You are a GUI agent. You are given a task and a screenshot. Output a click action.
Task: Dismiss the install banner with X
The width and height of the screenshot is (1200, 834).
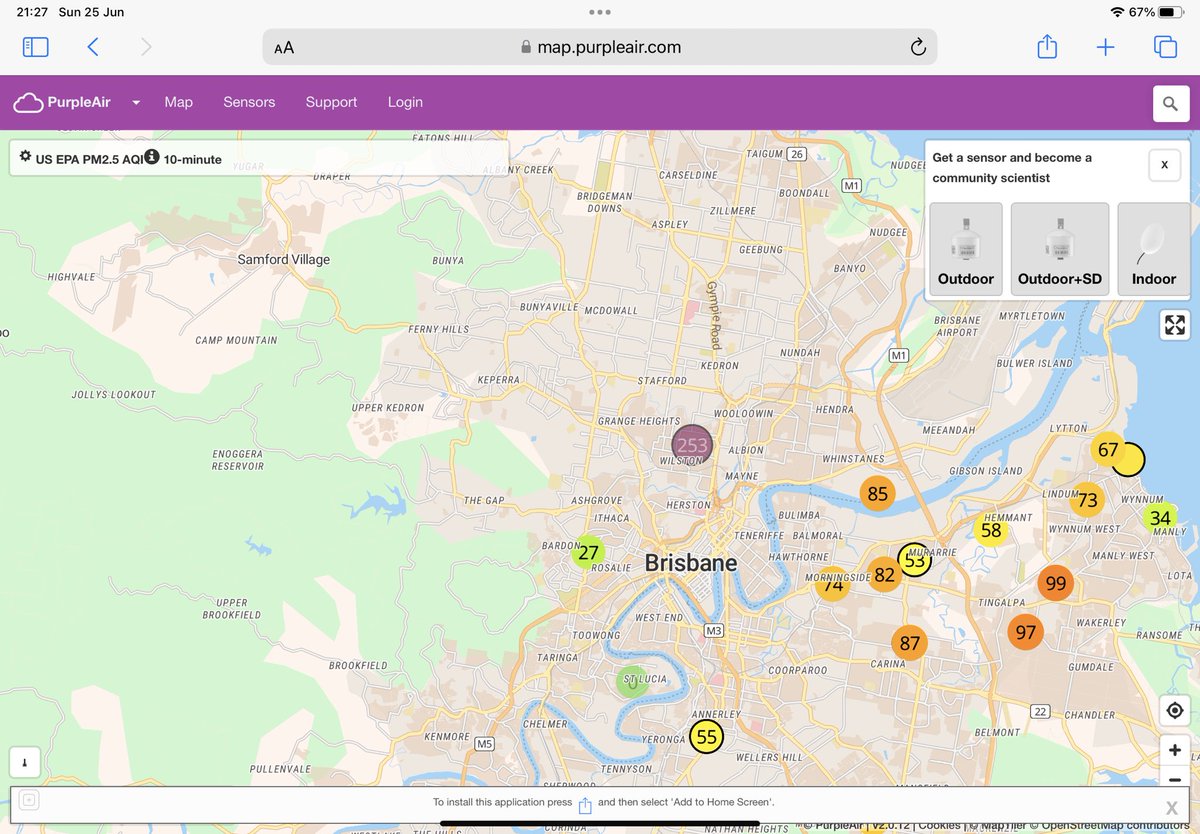1171,807
